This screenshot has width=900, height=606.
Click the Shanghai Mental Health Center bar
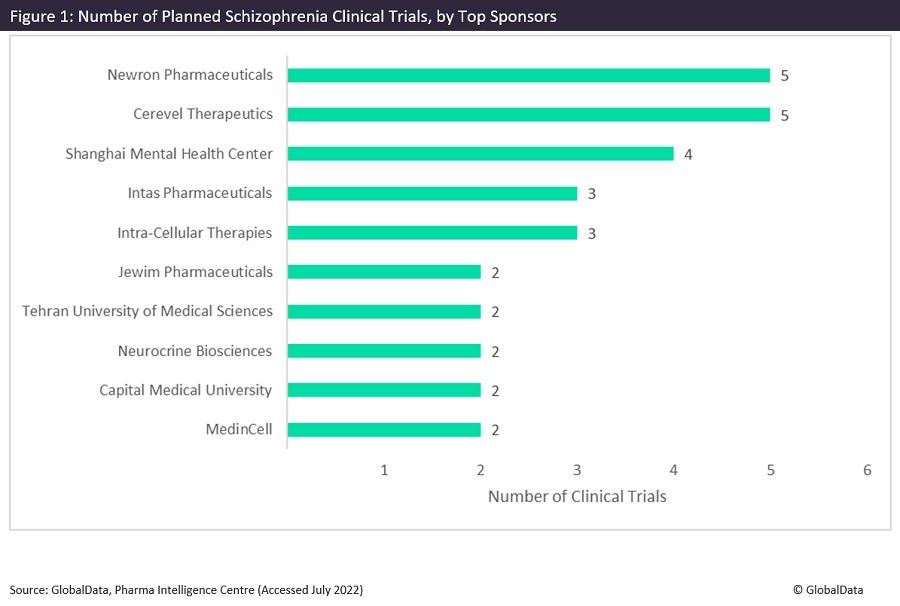(480, 154)
